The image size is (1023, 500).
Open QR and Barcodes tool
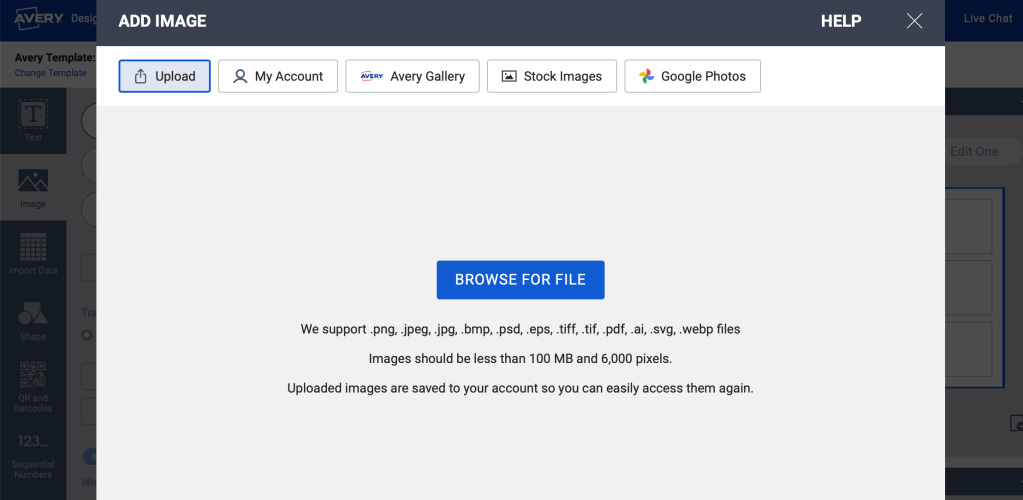tap(33, 387)
